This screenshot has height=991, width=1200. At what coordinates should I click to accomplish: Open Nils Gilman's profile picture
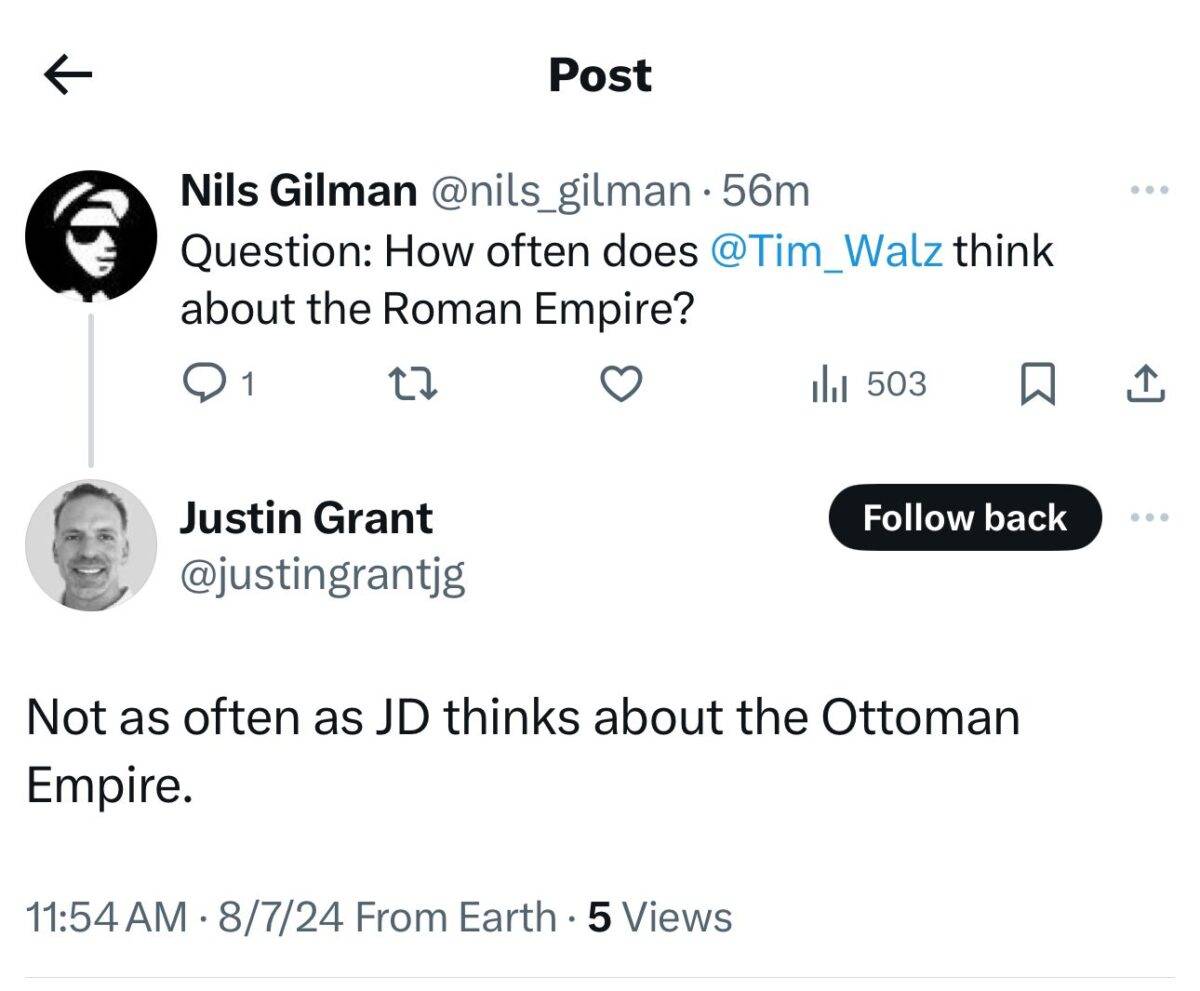[90, 236]
